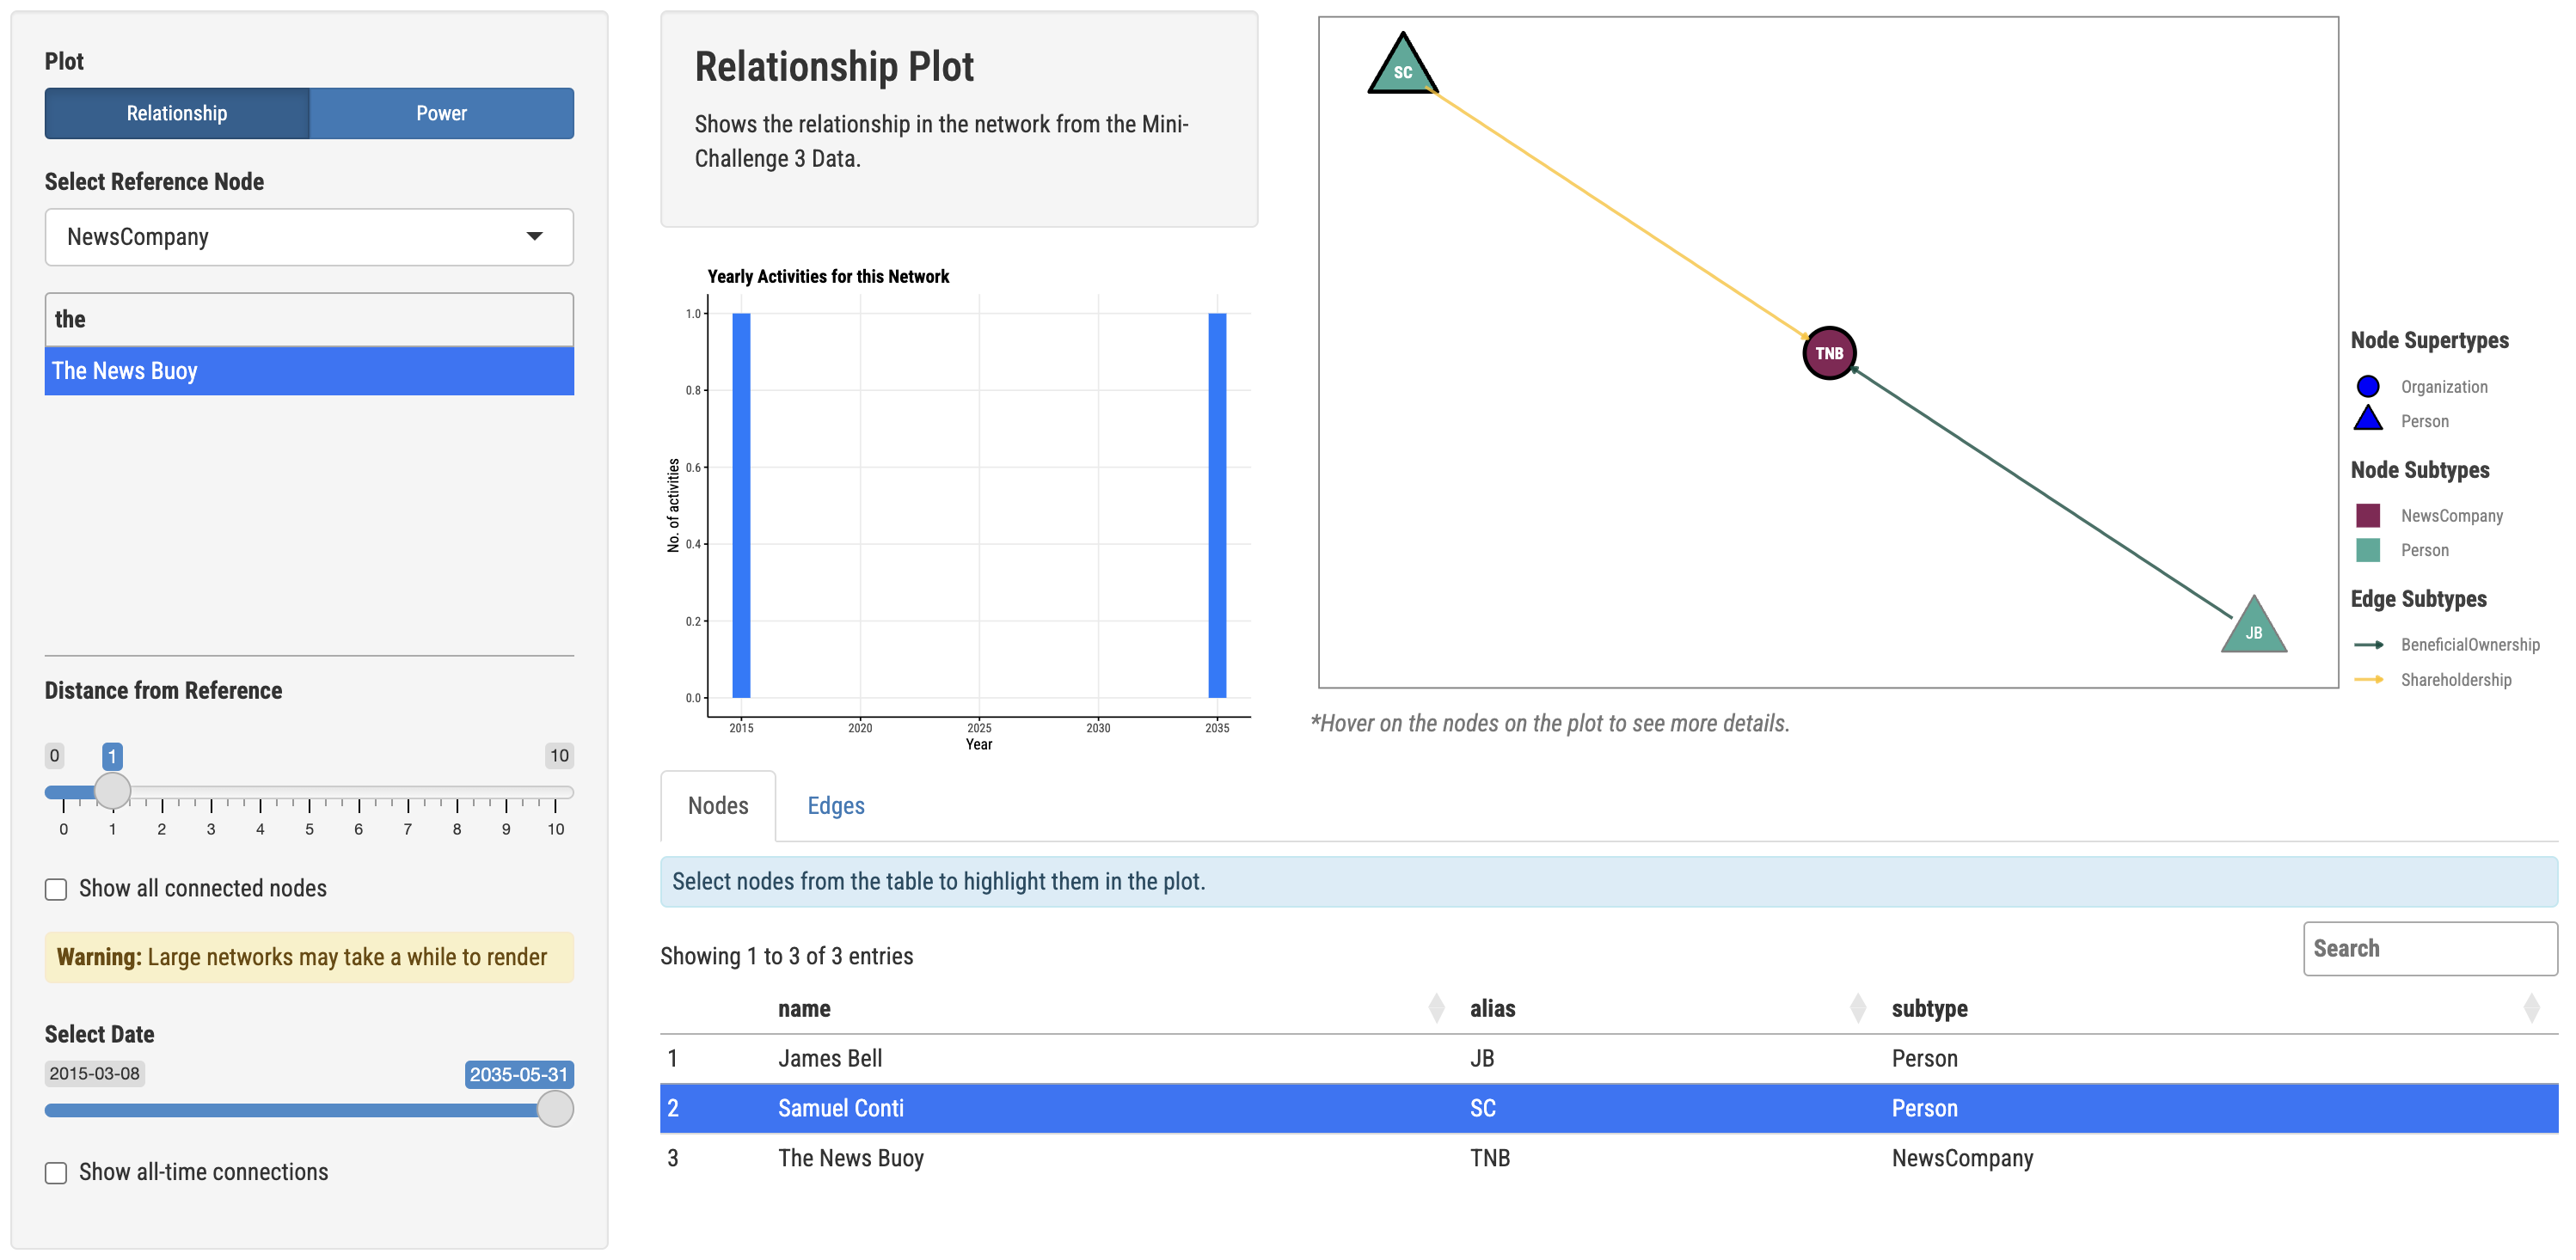
Task: Choose The News Buoy from list
Action: 309,371
